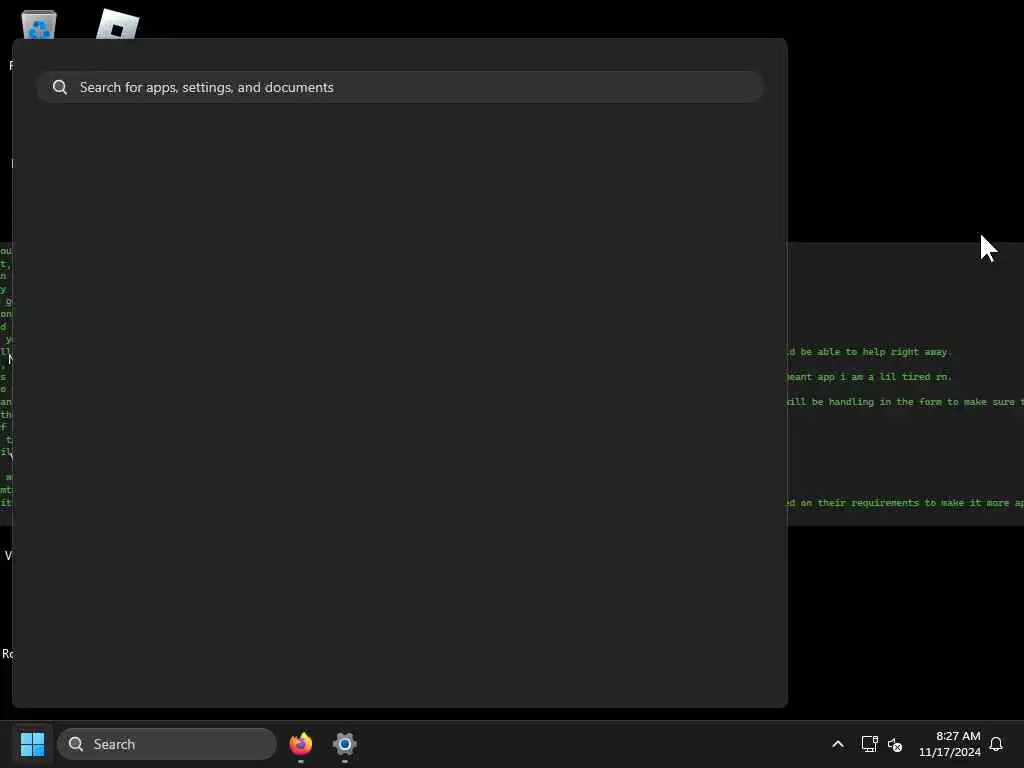
Task: Click the taskbar Search box
Action: 167,744
